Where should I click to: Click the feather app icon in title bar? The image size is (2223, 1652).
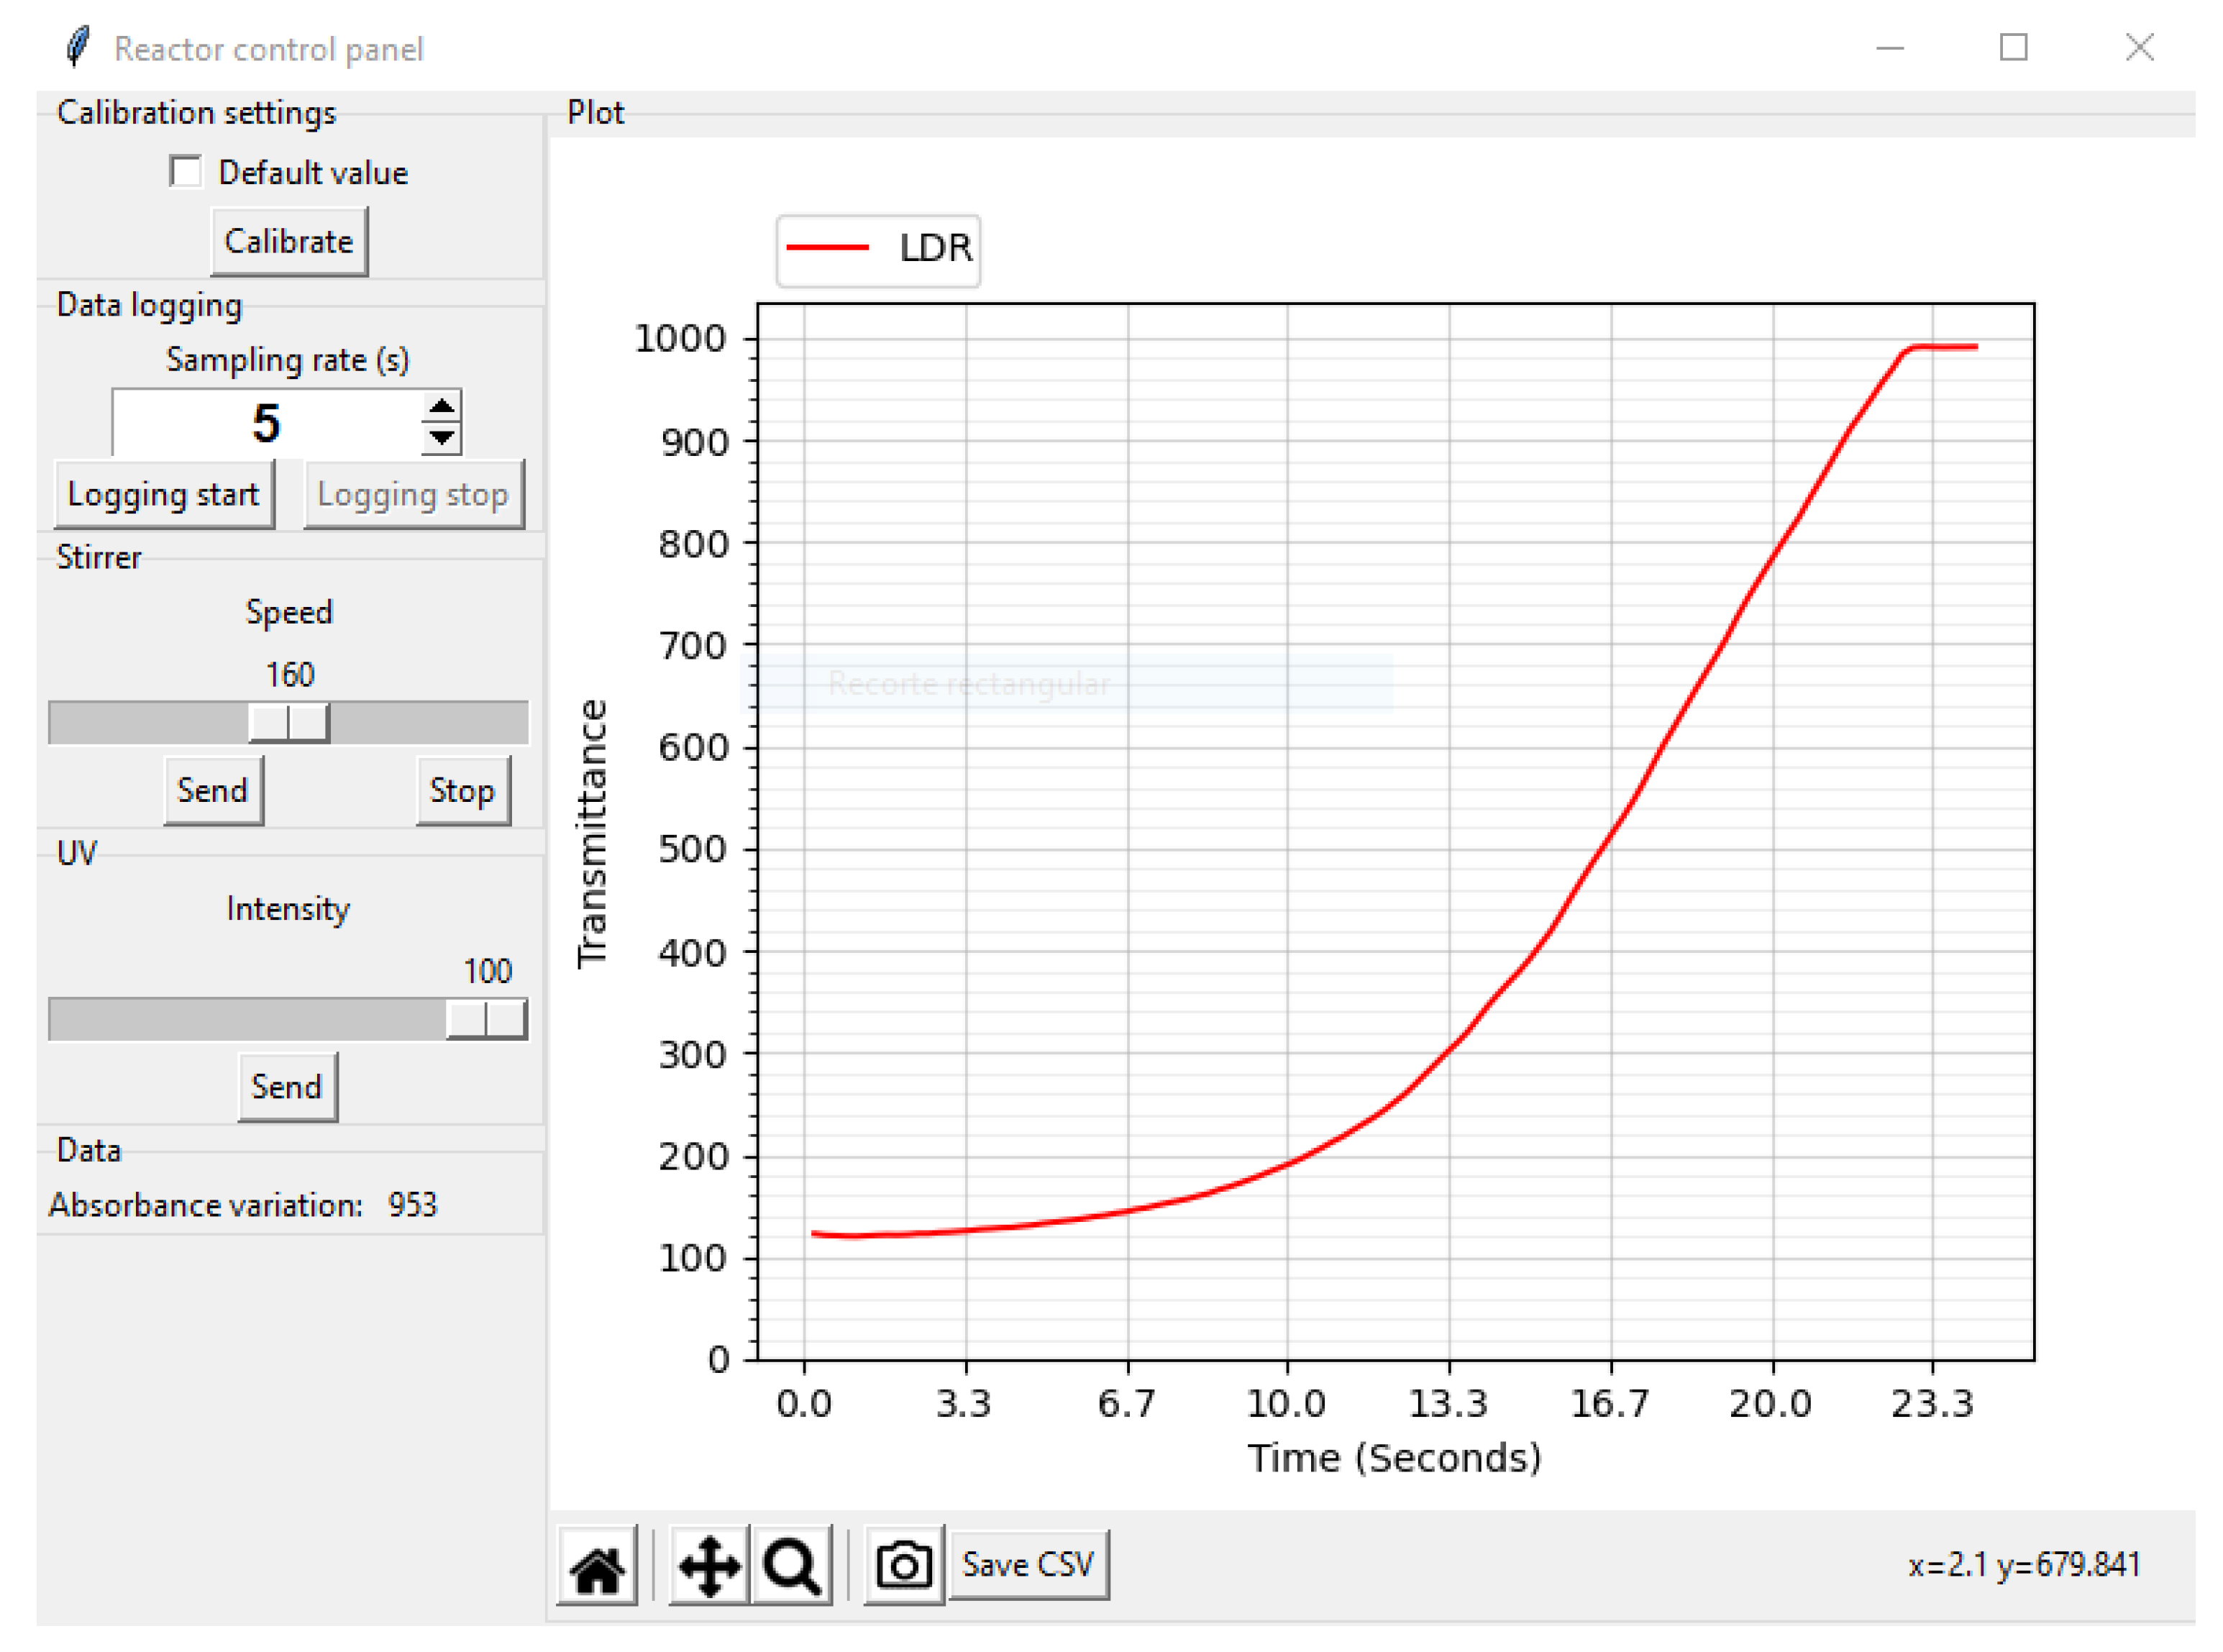[77, 47]
